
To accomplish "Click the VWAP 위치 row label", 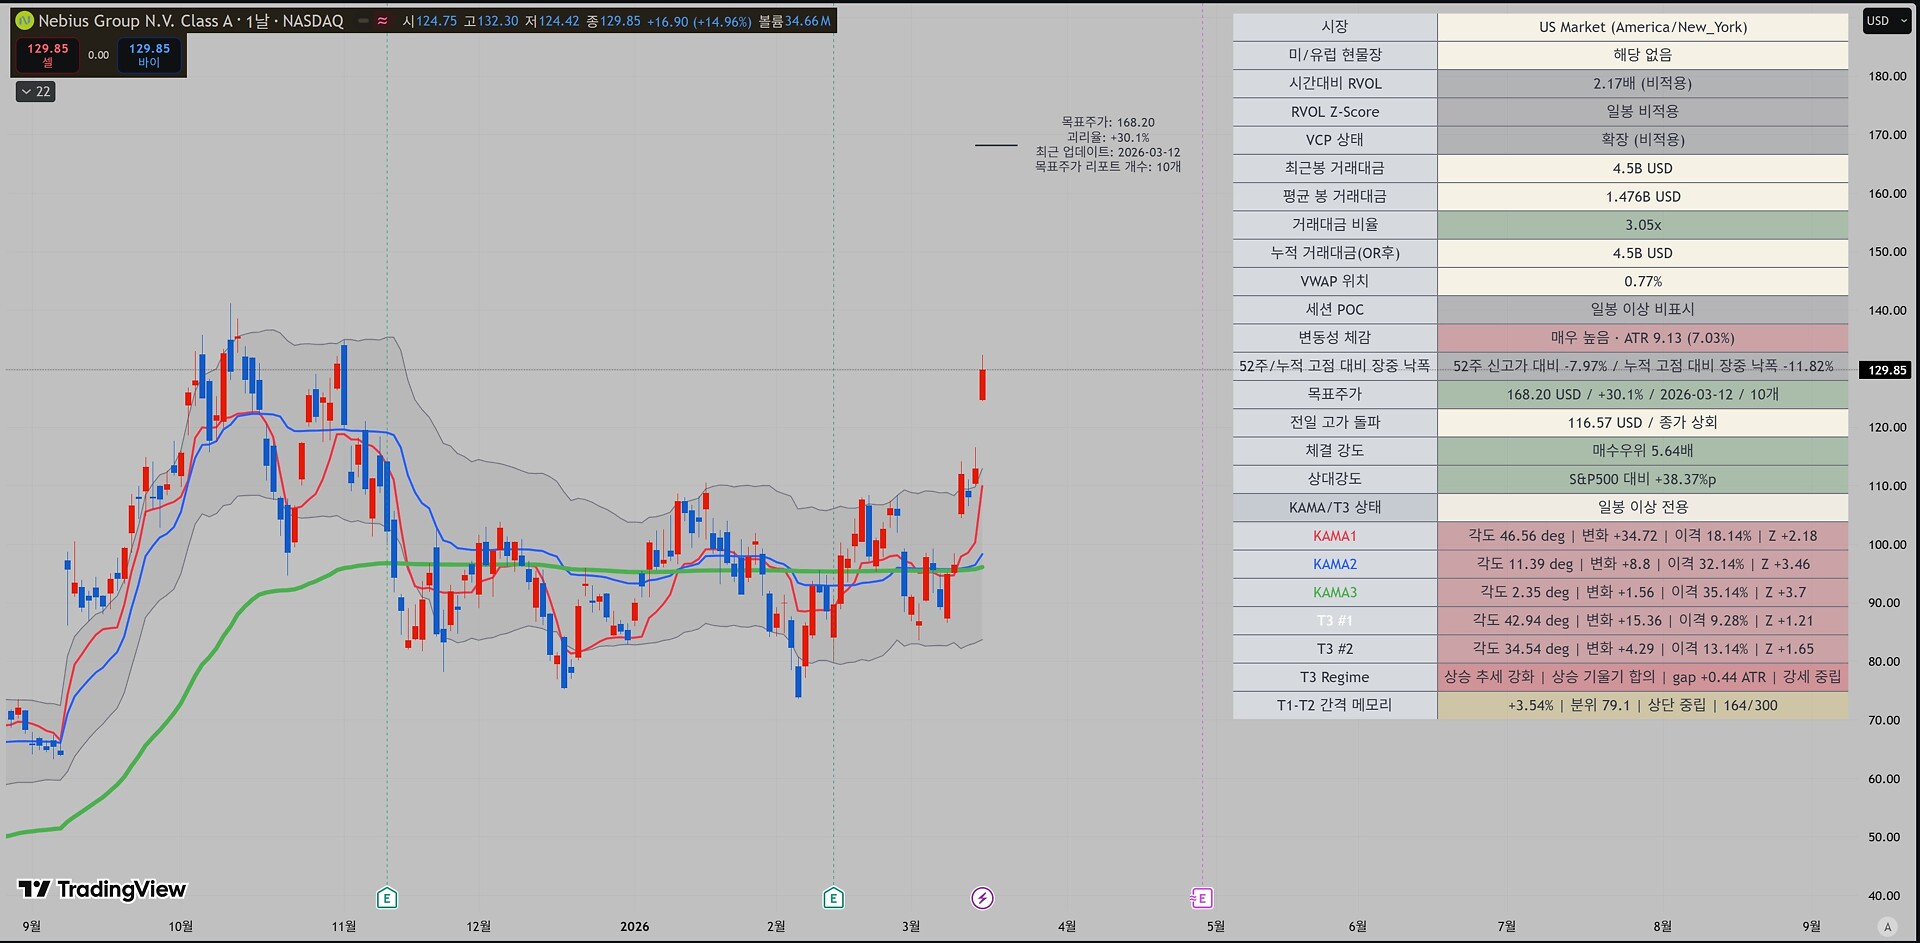I will click(1335, 282).
